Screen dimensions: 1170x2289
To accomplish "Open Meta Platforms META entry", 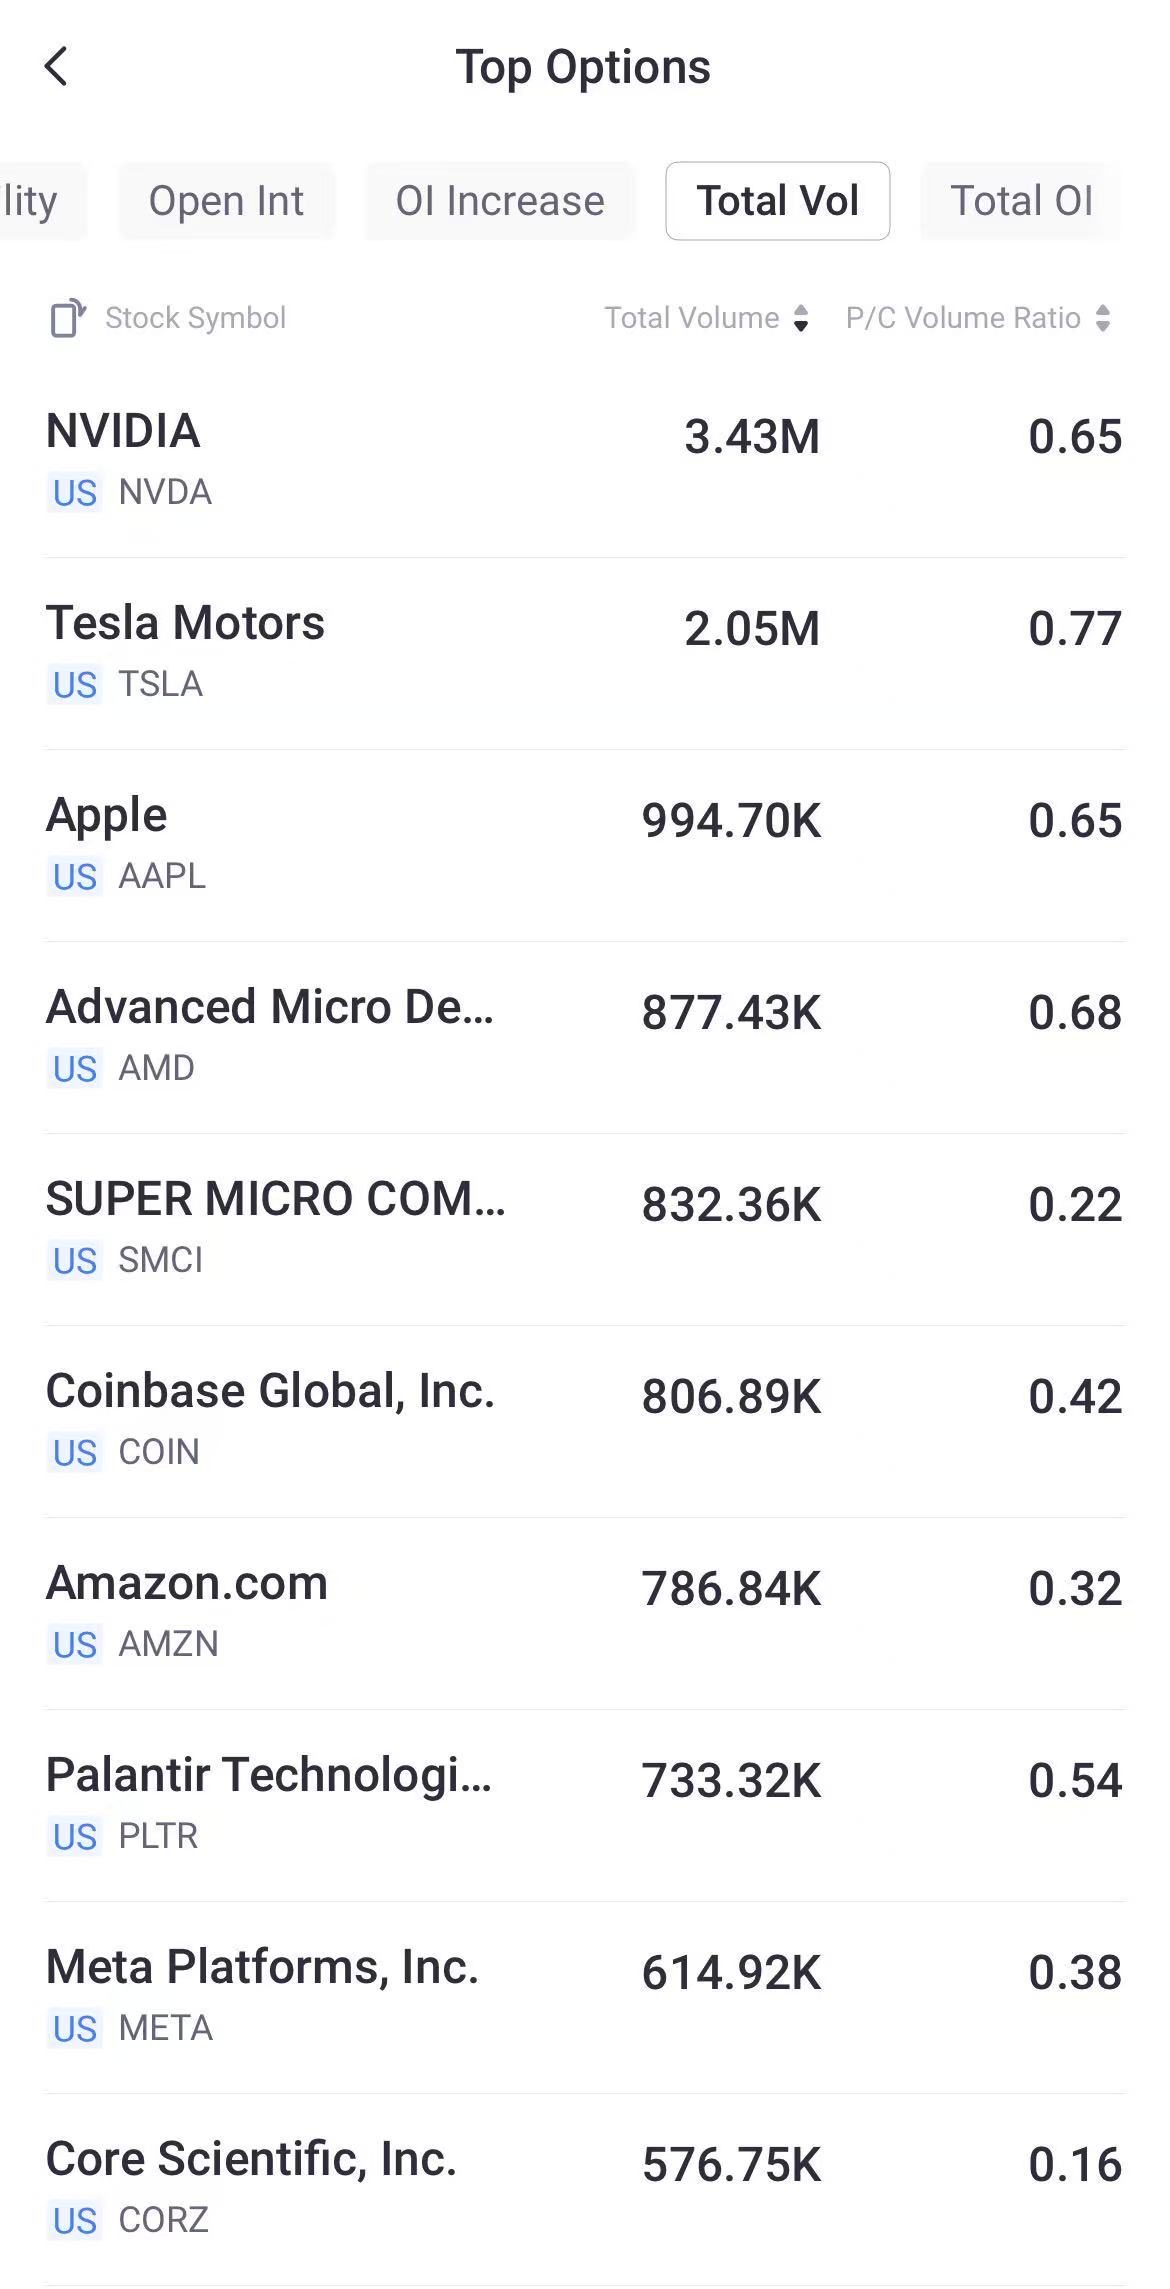I will click(x=585, y=1997).
